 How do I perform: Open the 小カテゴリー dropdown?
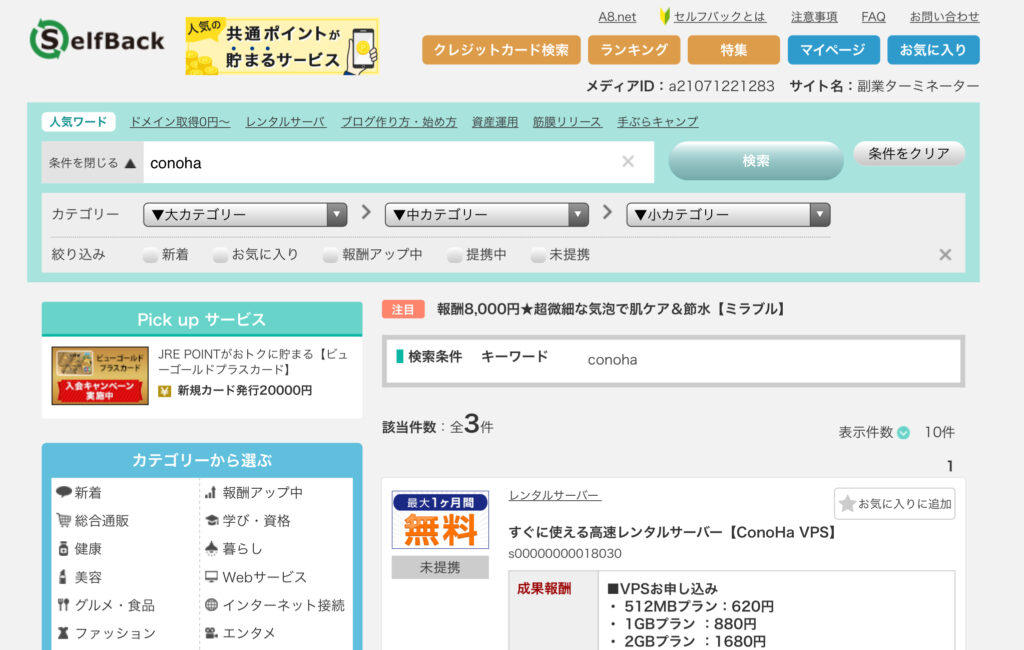[x=728, y=214]
